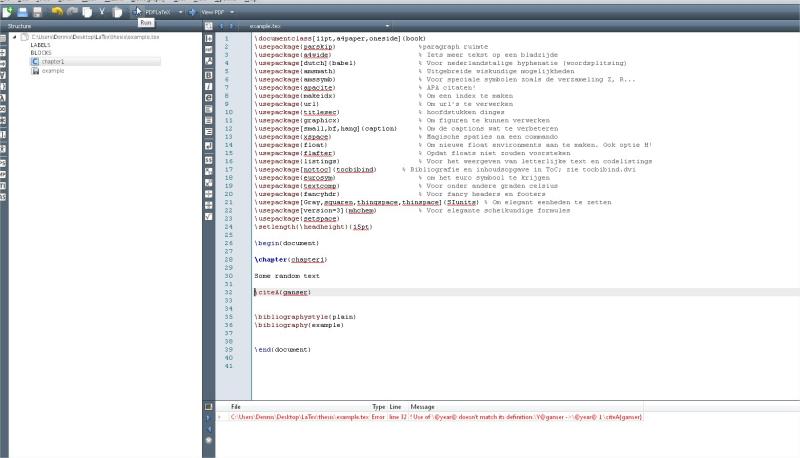Select LABELS in the Structure tree
Screen dimensions: 800x458
[x=40, y=45]
